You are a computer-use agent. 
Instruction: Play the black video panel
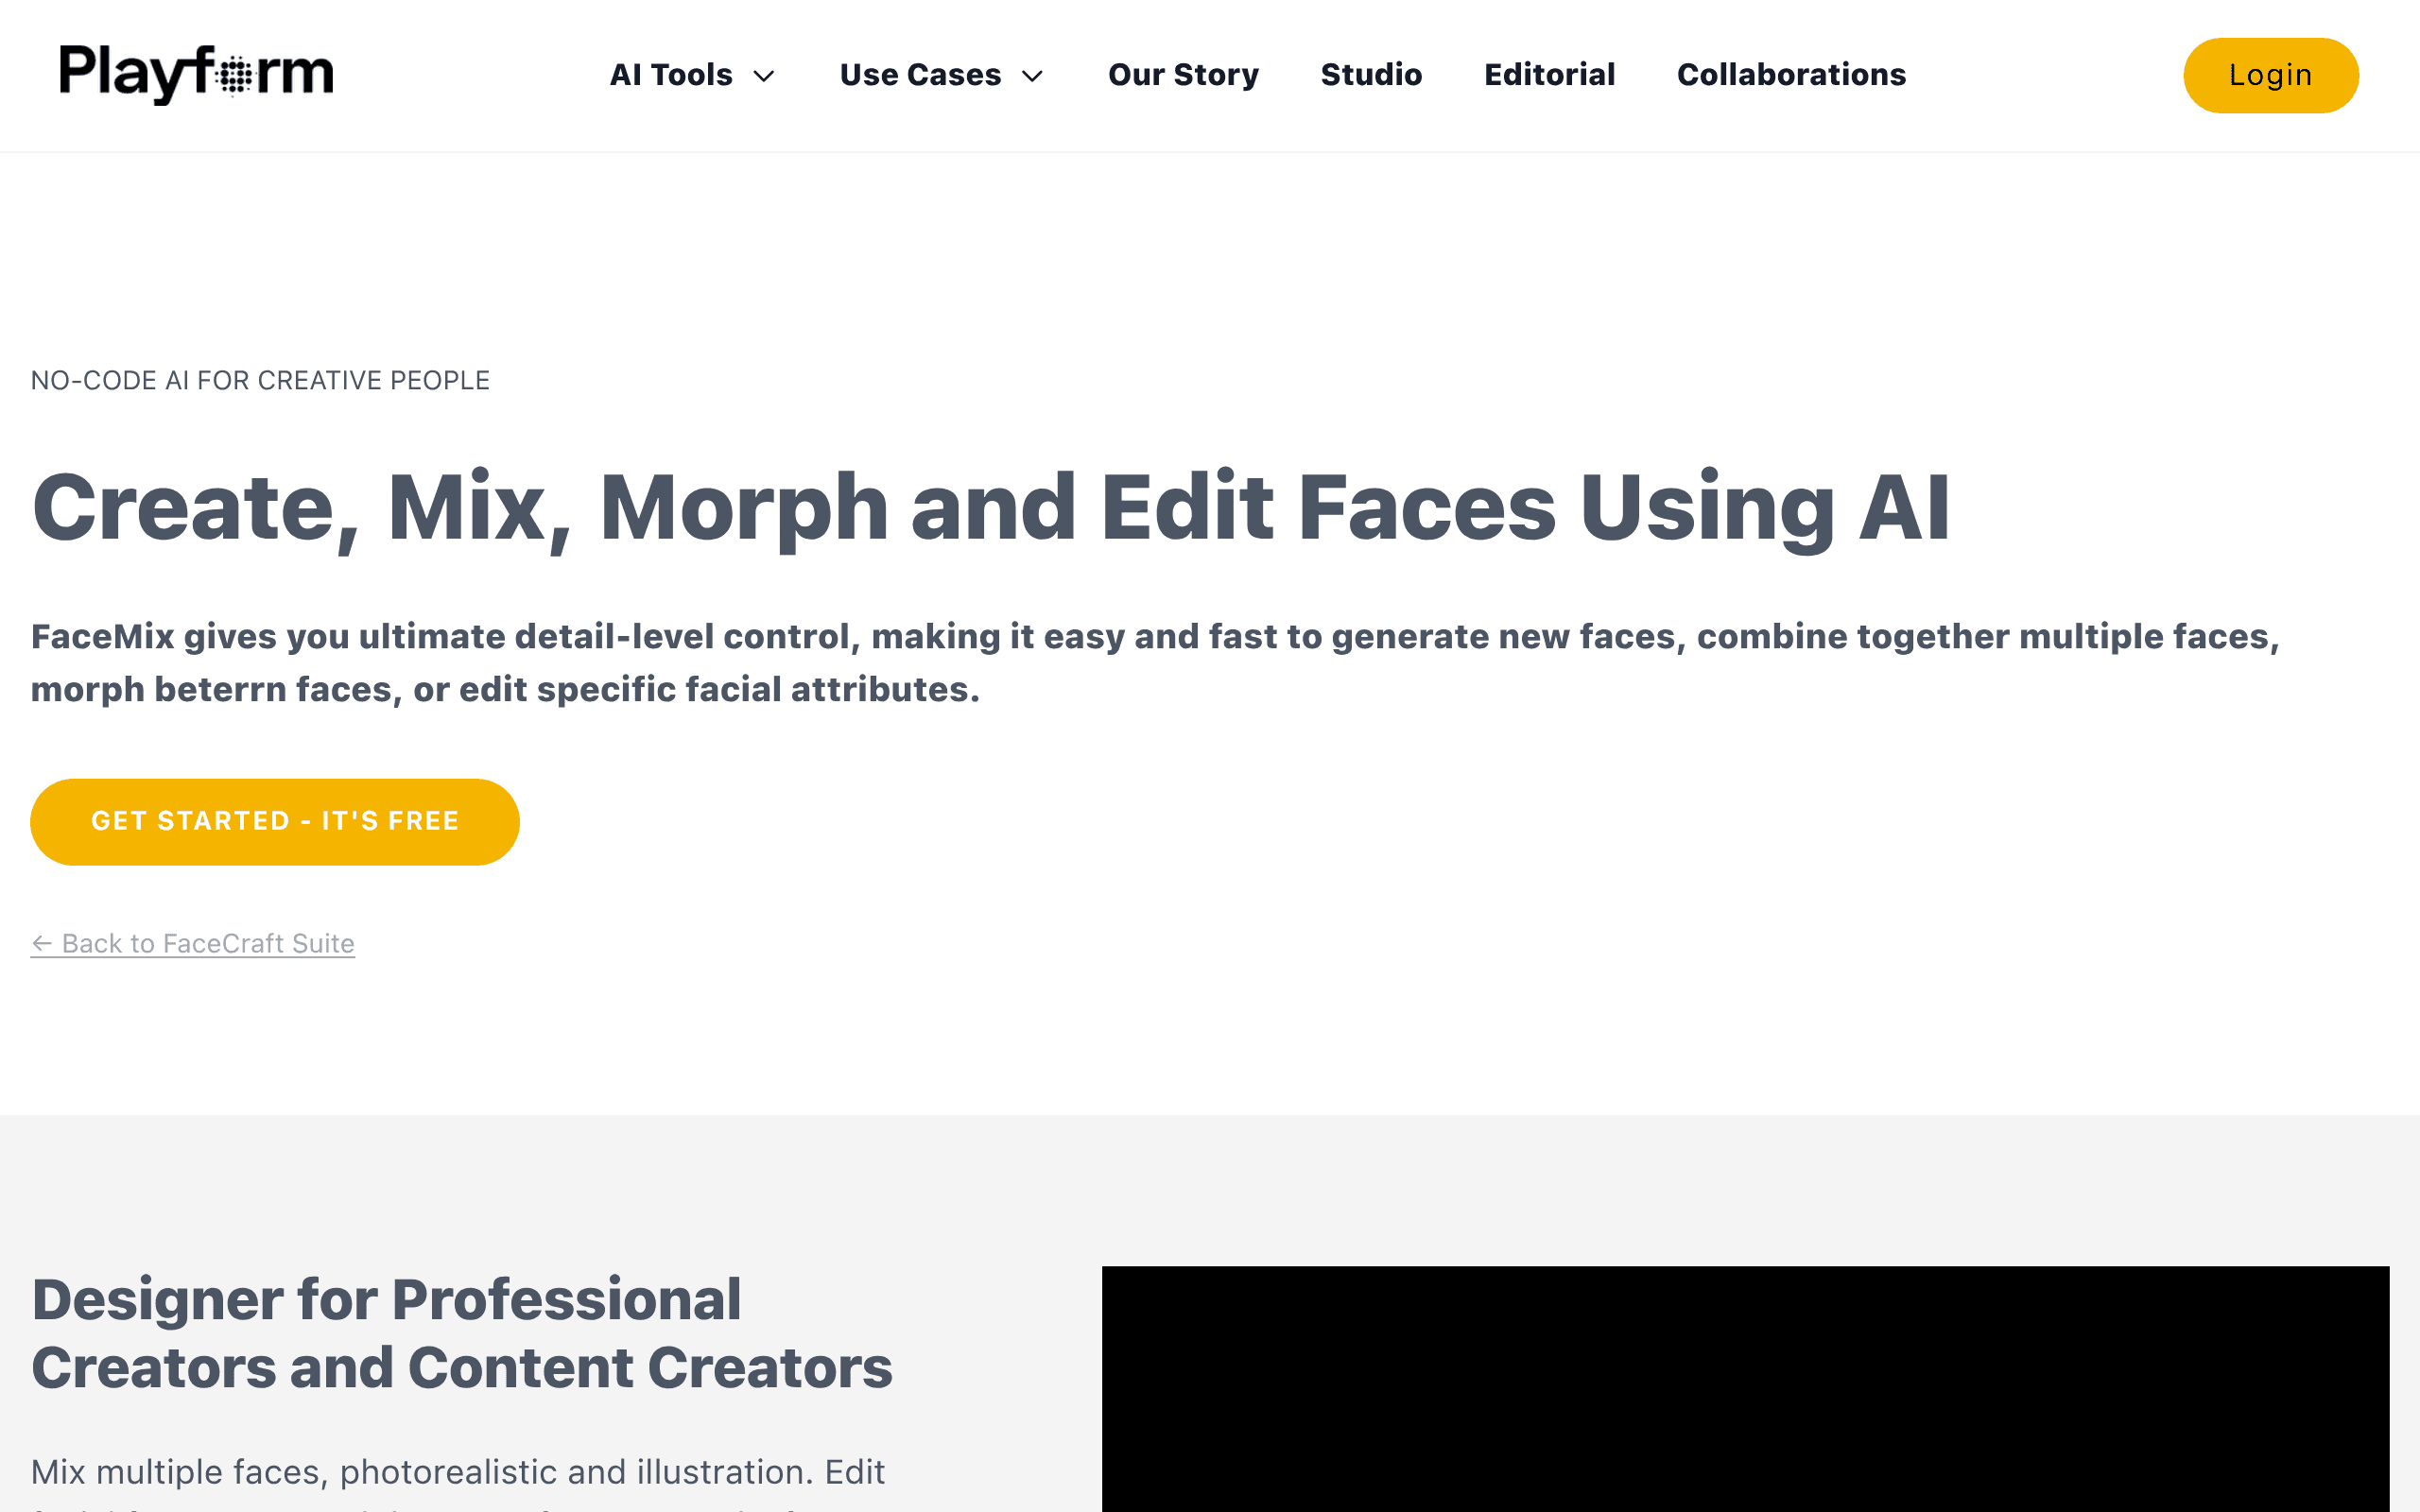tap(1745, 1389)
